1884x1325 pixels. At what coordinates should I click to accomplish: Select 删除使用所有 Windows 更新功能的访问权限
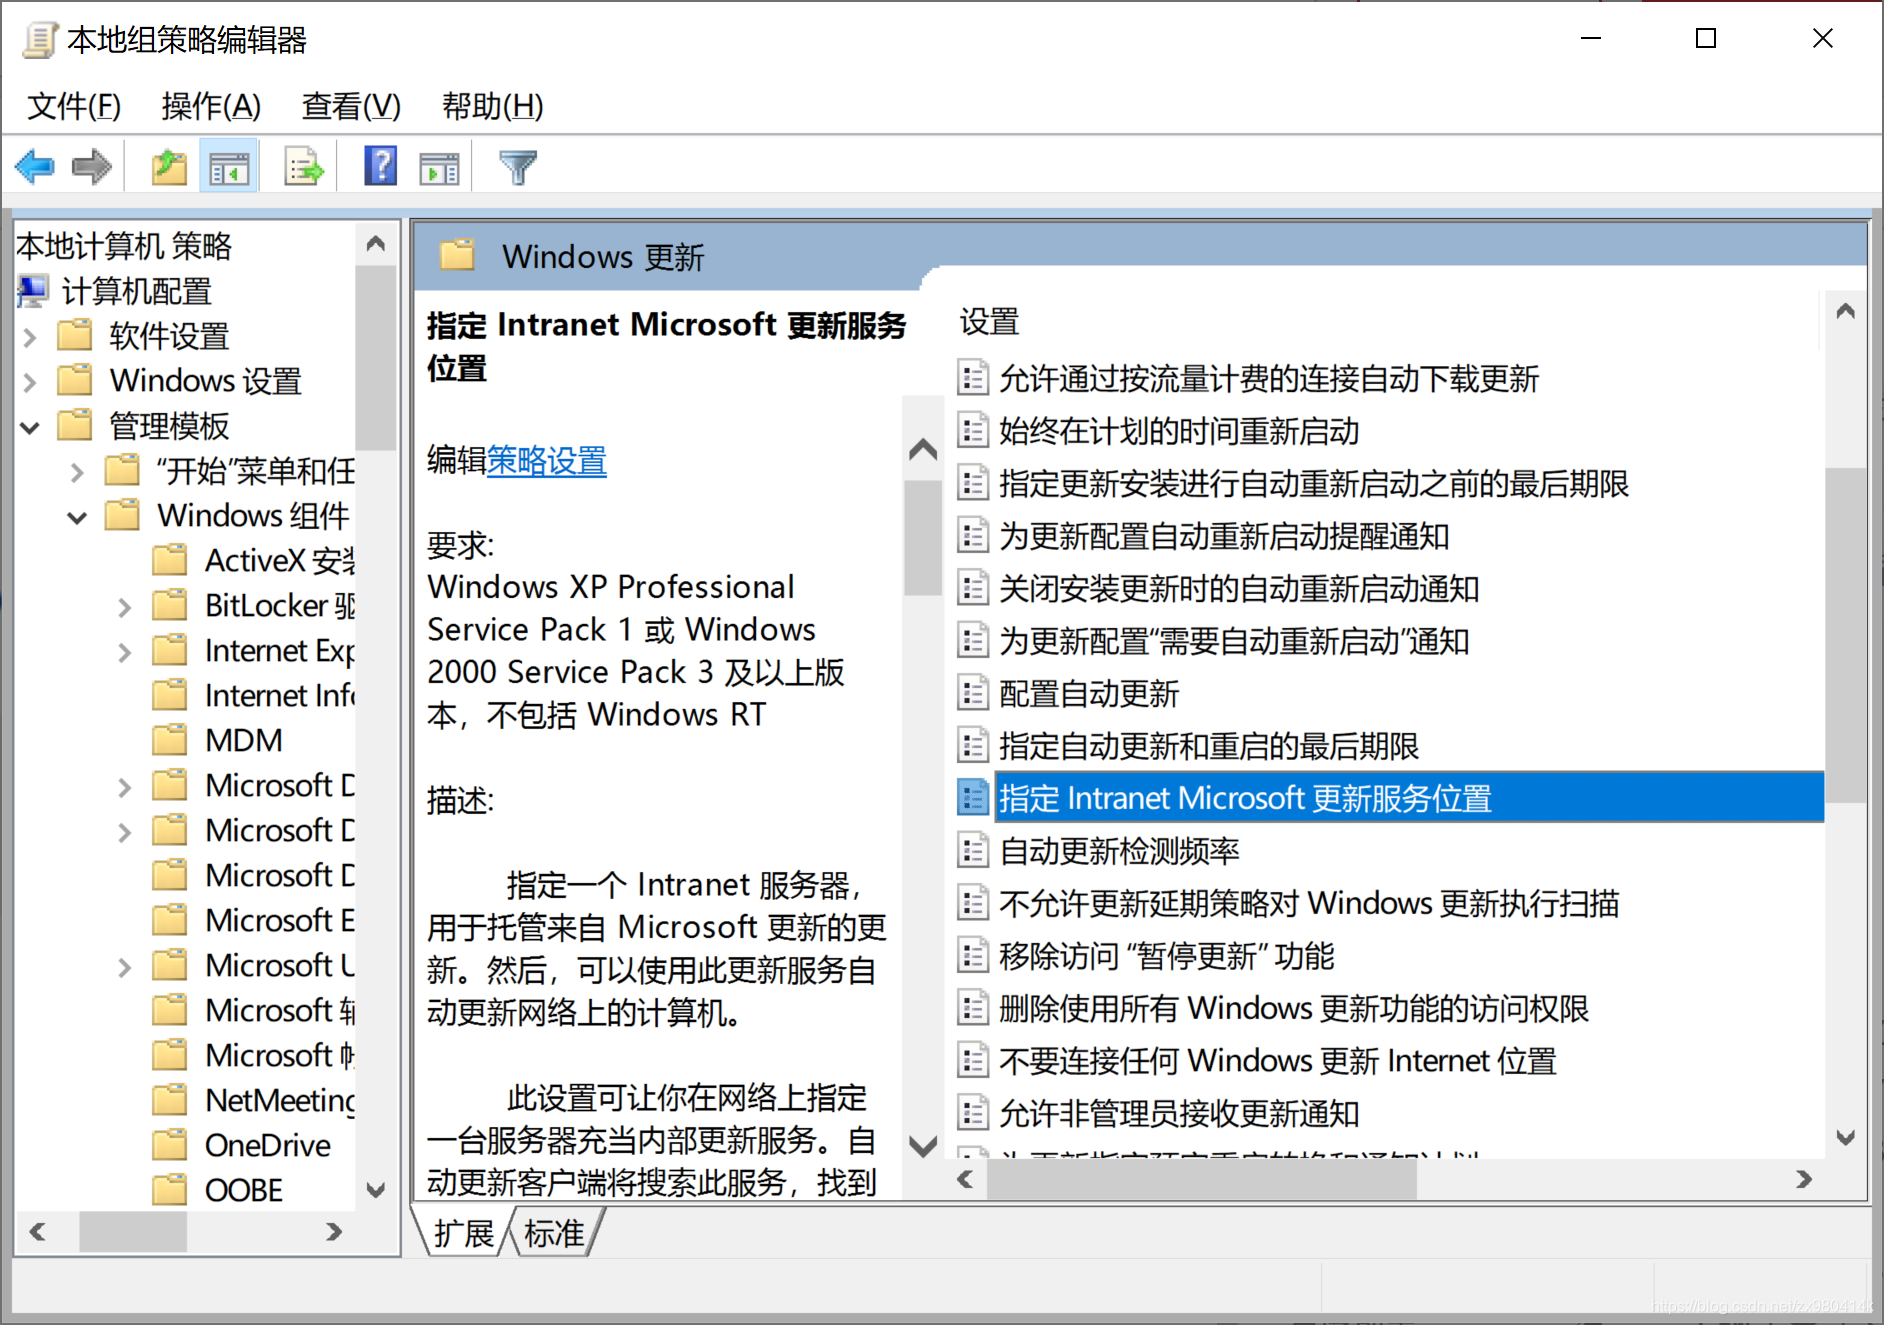1294,1008
